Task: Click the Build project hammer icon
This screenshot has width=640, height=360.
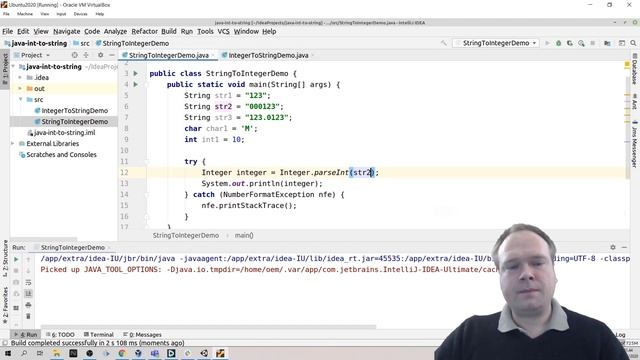Action: point(444,43)
